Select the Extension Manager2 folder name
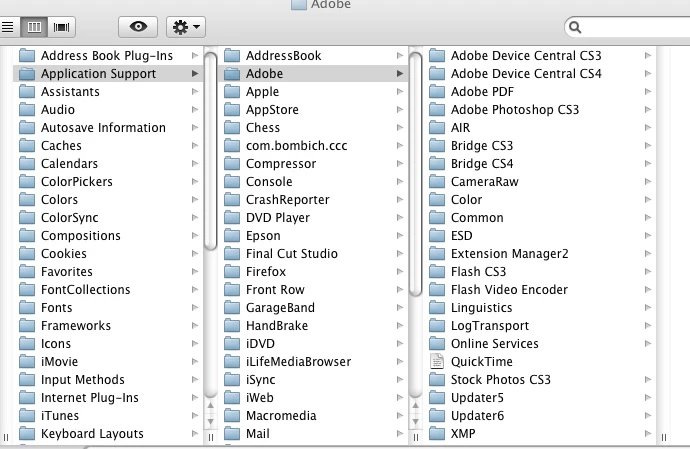 point(510,254)
